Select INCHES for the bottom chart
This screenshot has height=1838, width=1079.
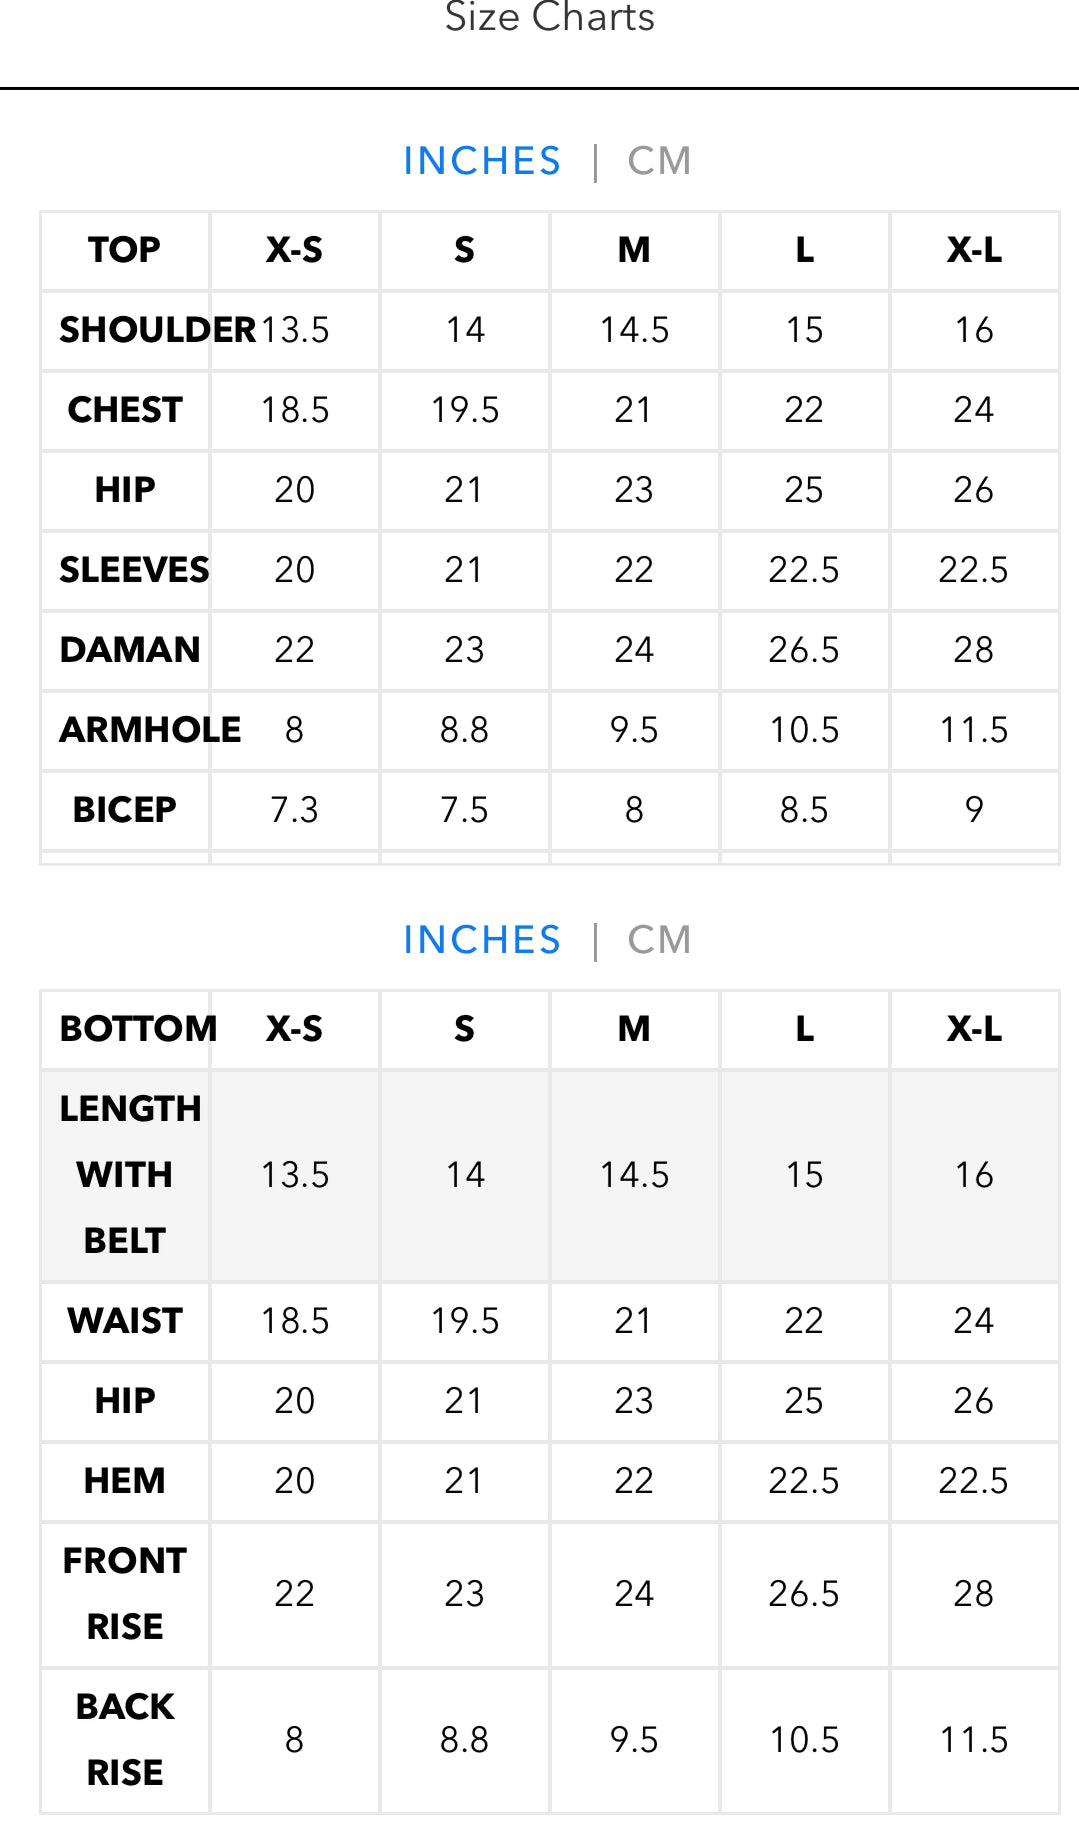click(x=482, y=940)
